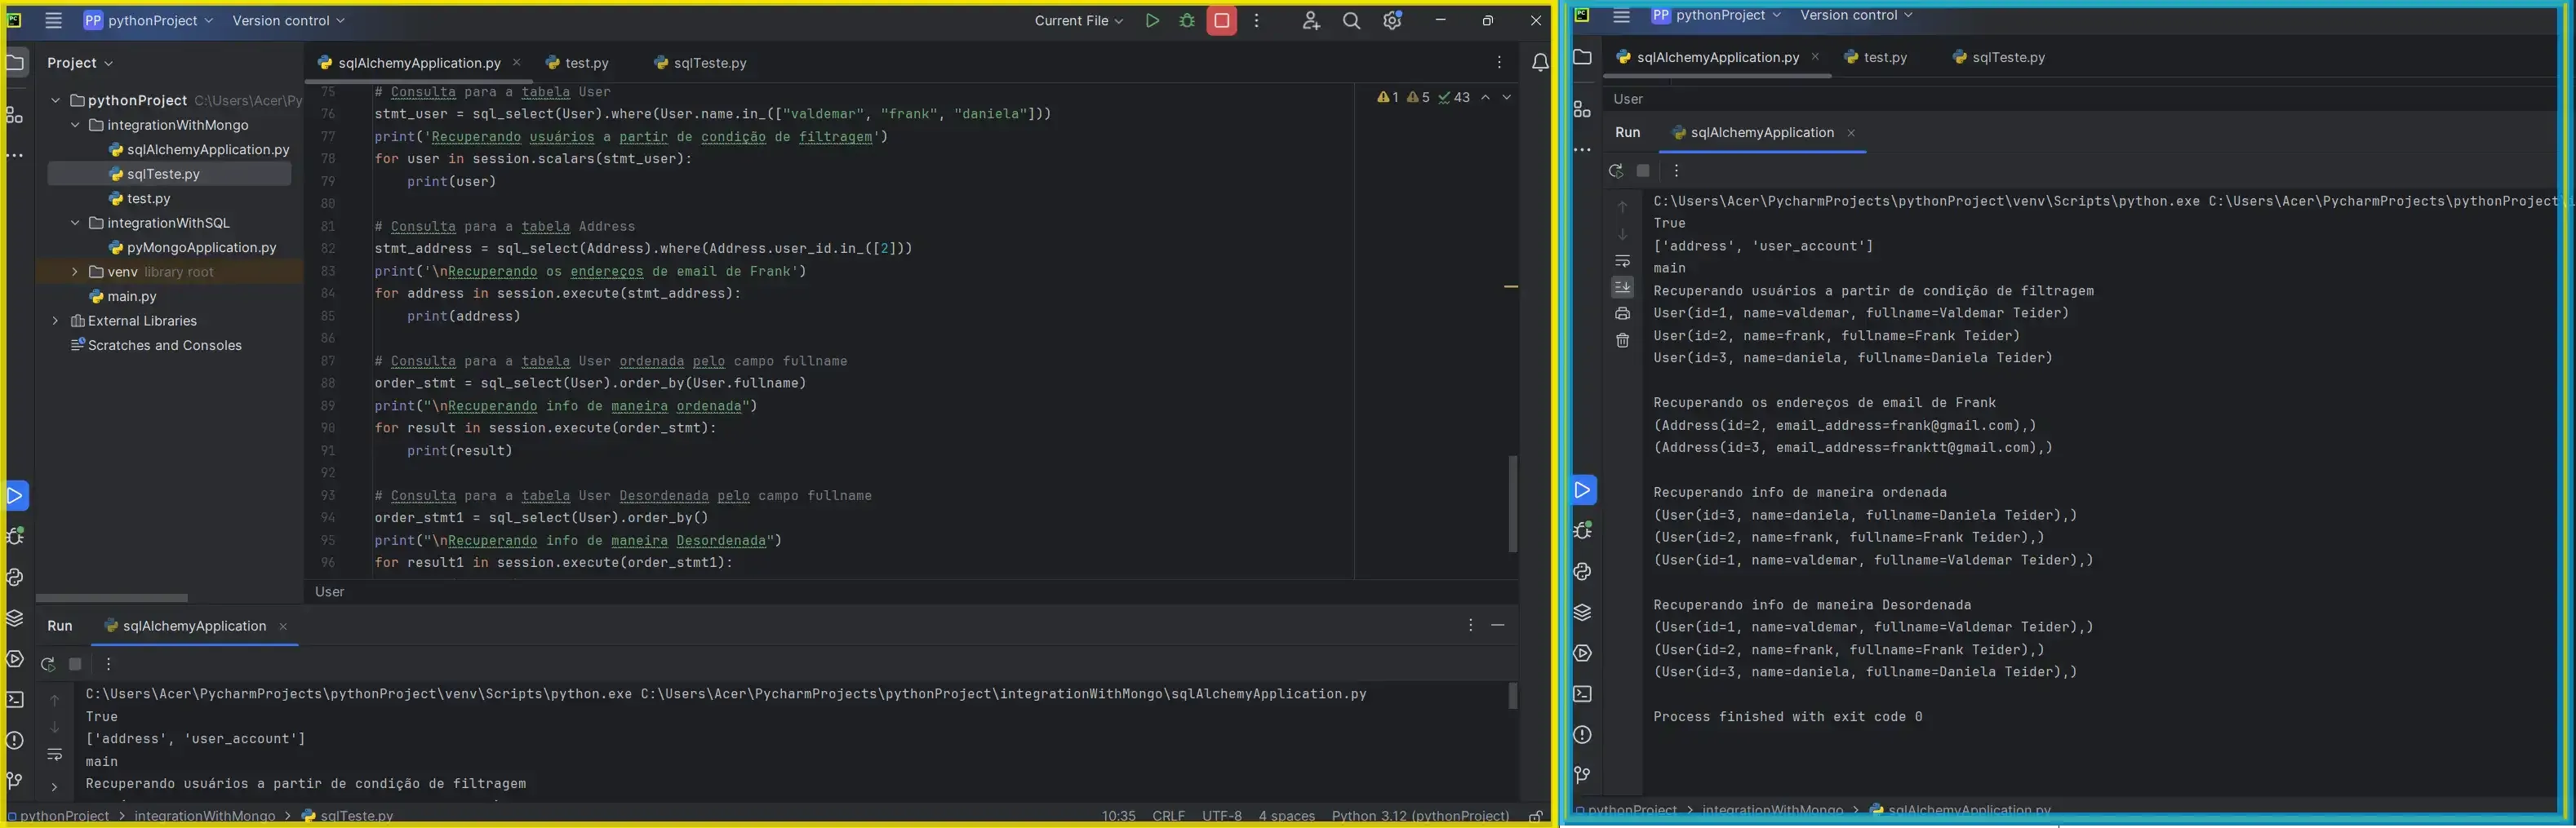Image resolution: width=2576 pixels, height=828 pixels.
Task: Toggle soft-wrap in left window Run console
Action: click(55, 755)
